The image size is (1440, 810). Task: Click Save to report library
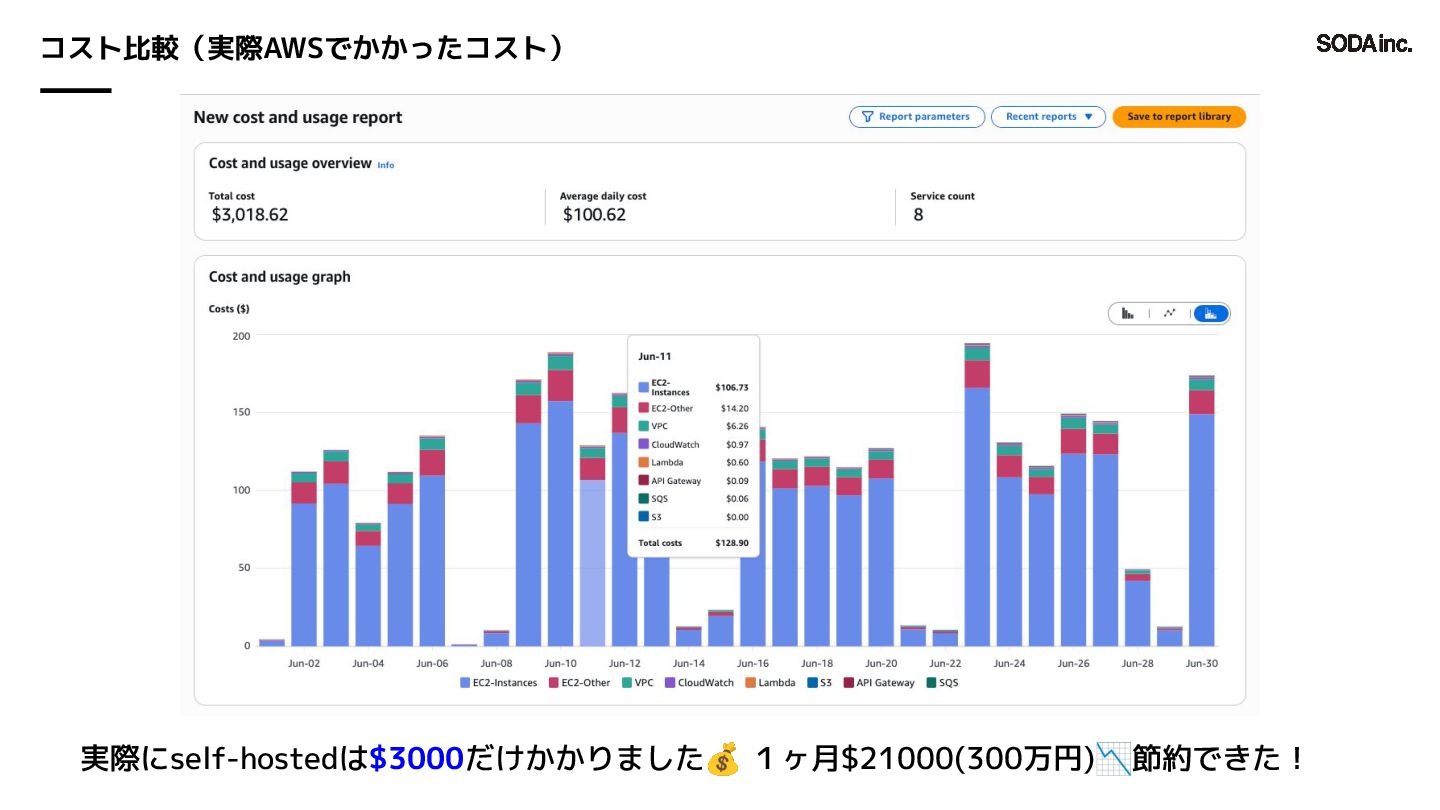tap(1179, 117)
